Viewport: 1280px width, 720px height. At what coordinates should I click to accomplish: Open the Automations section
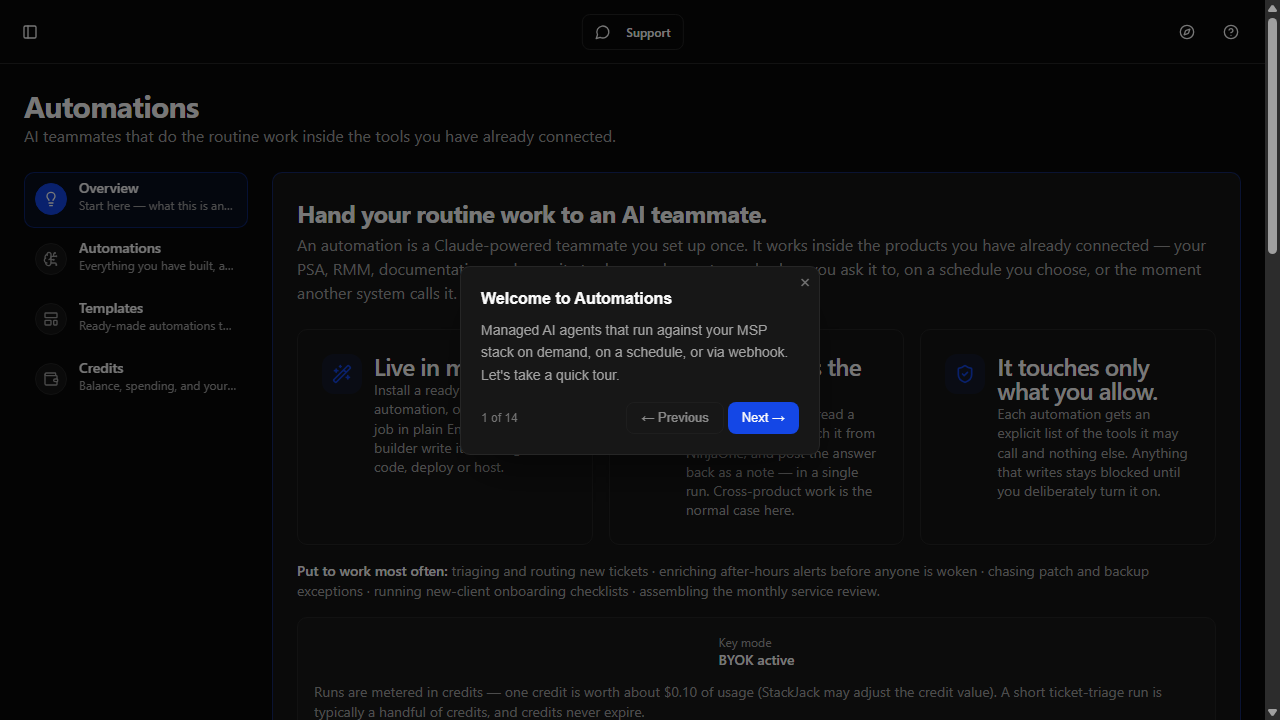pyautogui.click(x=136, y=259)
